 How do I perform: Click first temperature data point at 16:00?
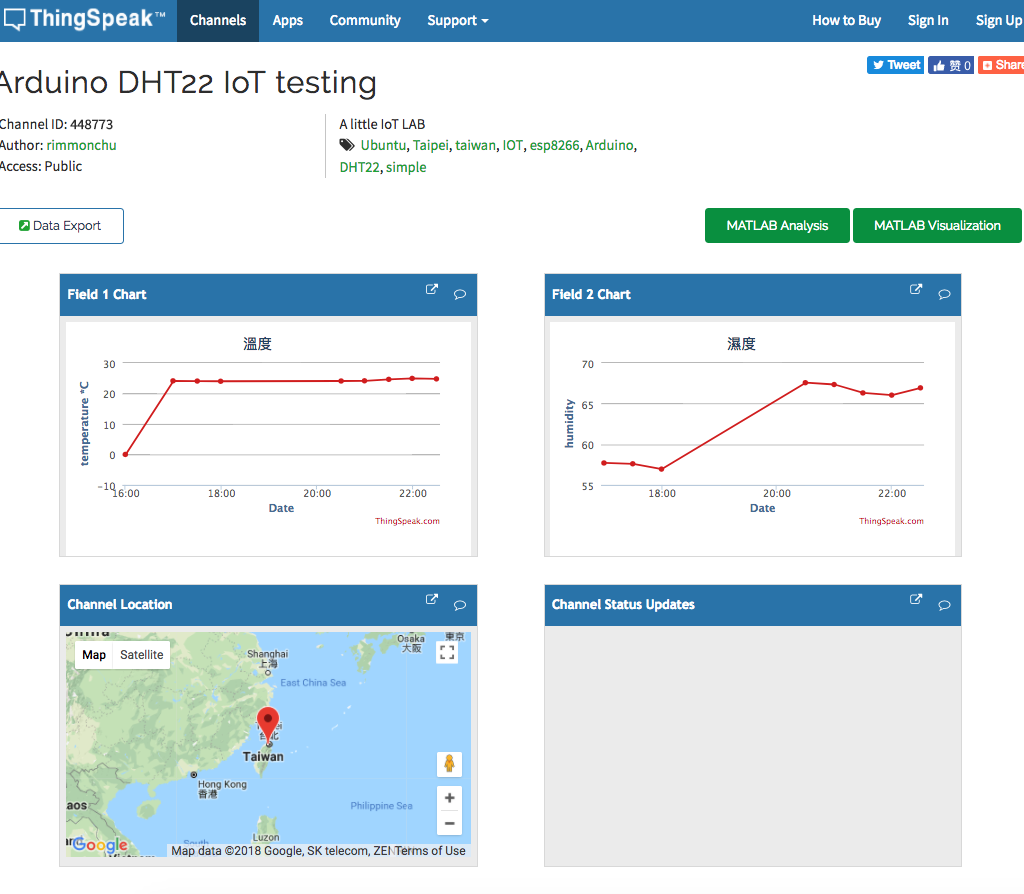click(x=125, y=455)
